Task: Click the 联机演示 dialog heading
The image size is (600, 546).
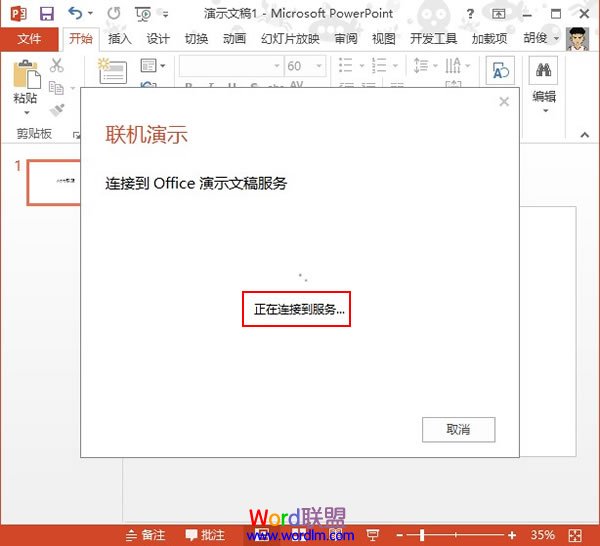Action: pyautogui.click(x=147, y=135)
